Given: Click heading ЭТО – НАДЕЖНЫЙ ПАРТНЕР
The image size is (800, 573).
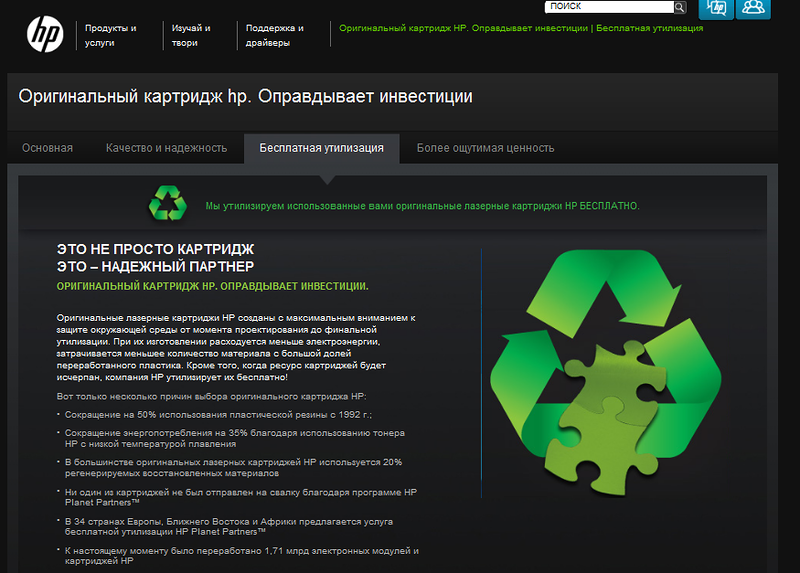Looking at the screenshot, I should 155,266.
